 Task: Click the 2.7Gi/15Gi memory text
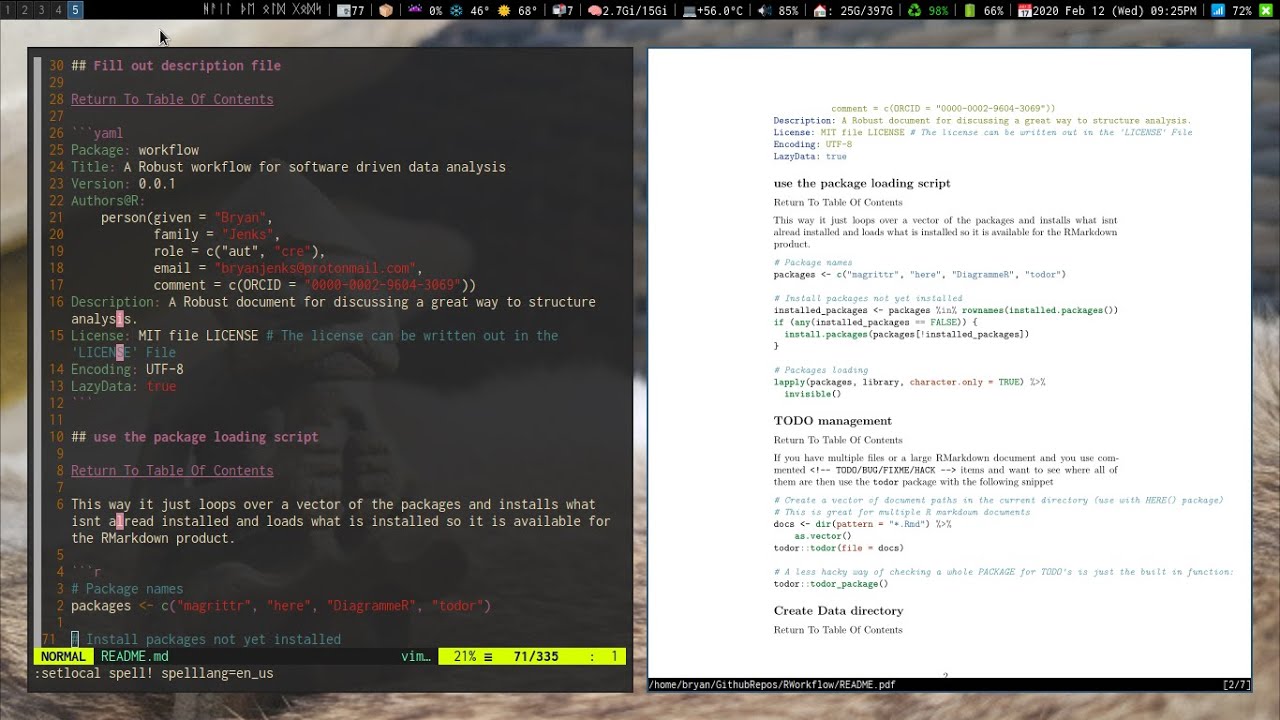coord(636,11)
